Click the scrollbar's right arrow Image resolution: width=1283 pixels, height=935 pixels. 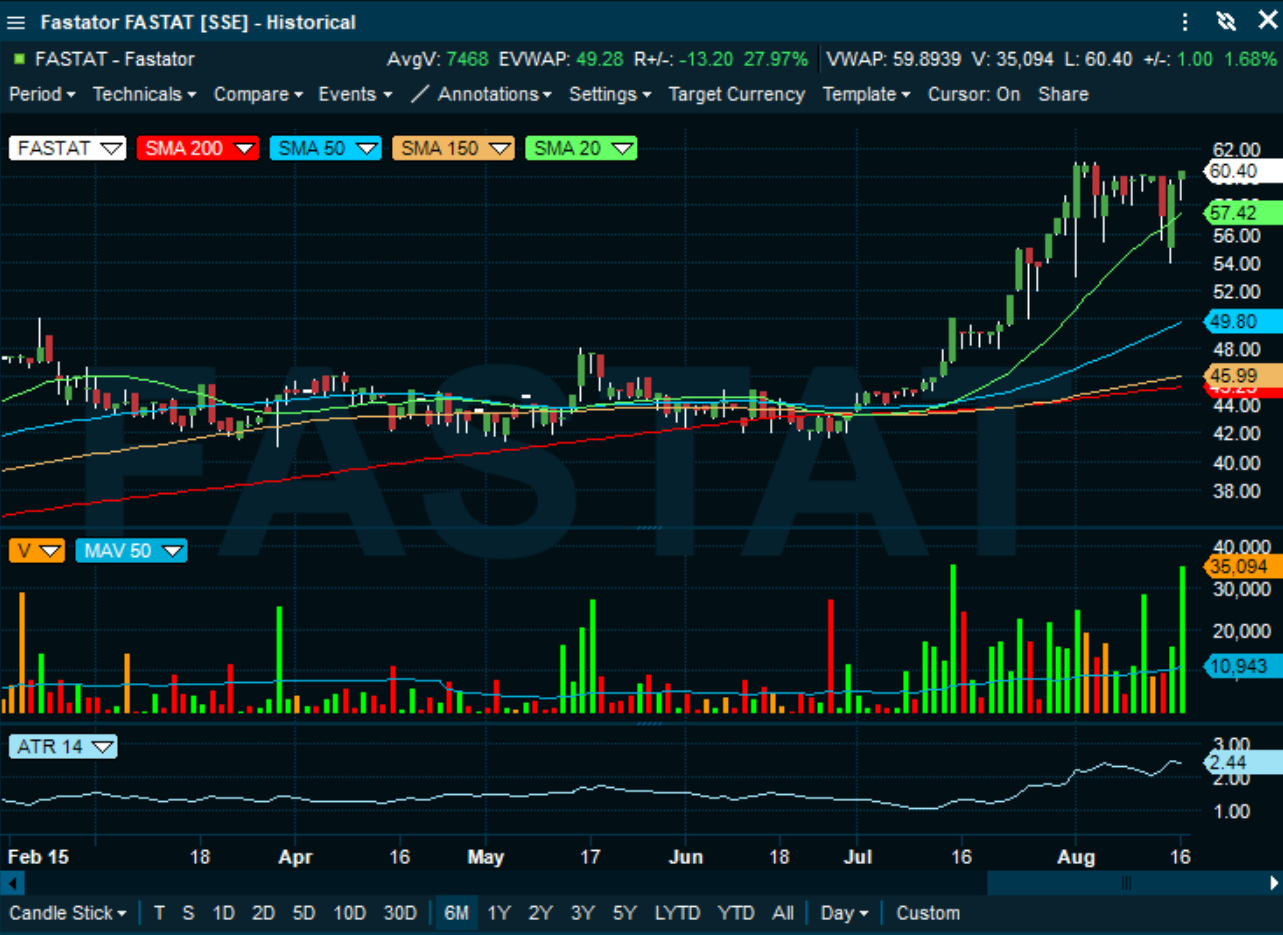coord(1273,883)
